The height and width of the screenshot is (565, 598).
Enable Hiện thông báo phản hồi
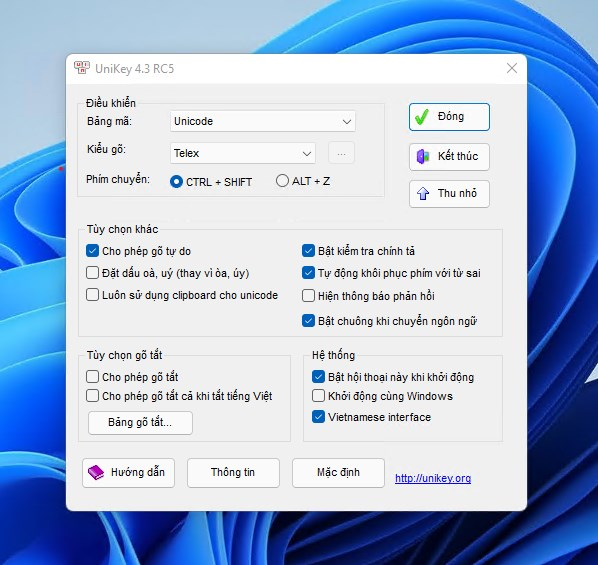click(308, 296)
